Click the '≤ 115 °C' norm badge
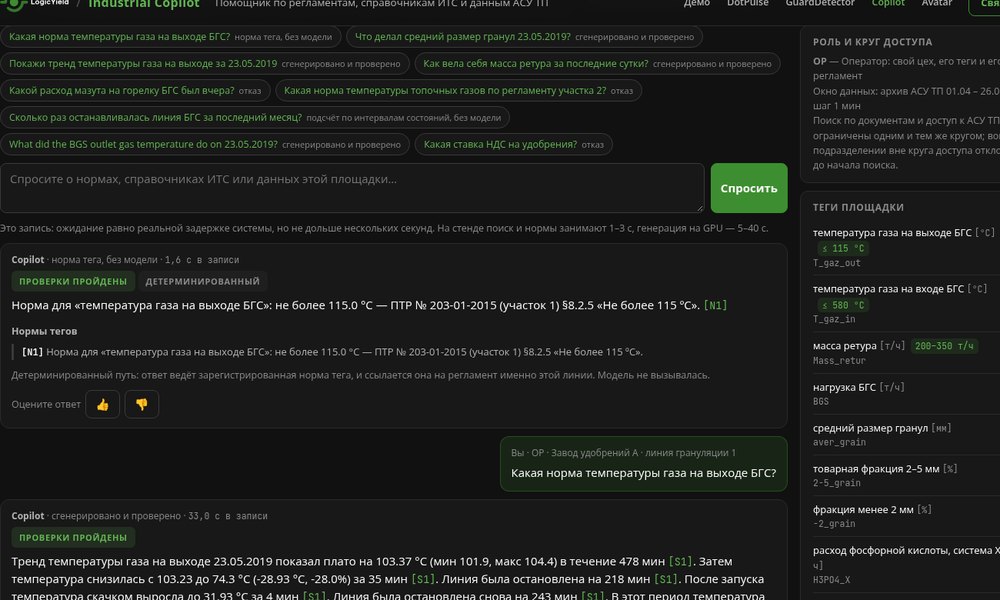This screenshot has height=600, width=1000. [842, 249]
